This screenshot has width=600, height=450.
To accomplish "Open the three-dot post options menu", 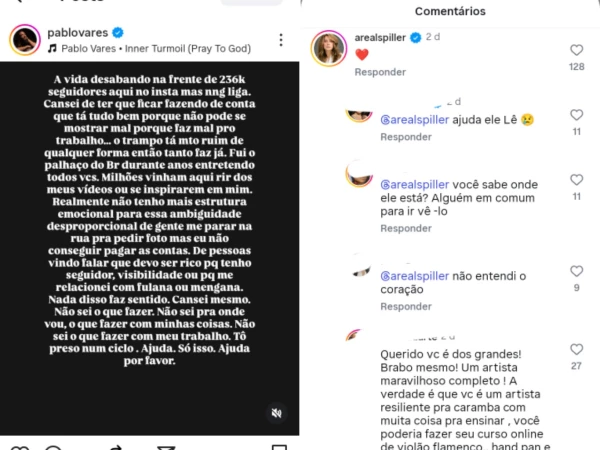I will [x=281, y=40].
